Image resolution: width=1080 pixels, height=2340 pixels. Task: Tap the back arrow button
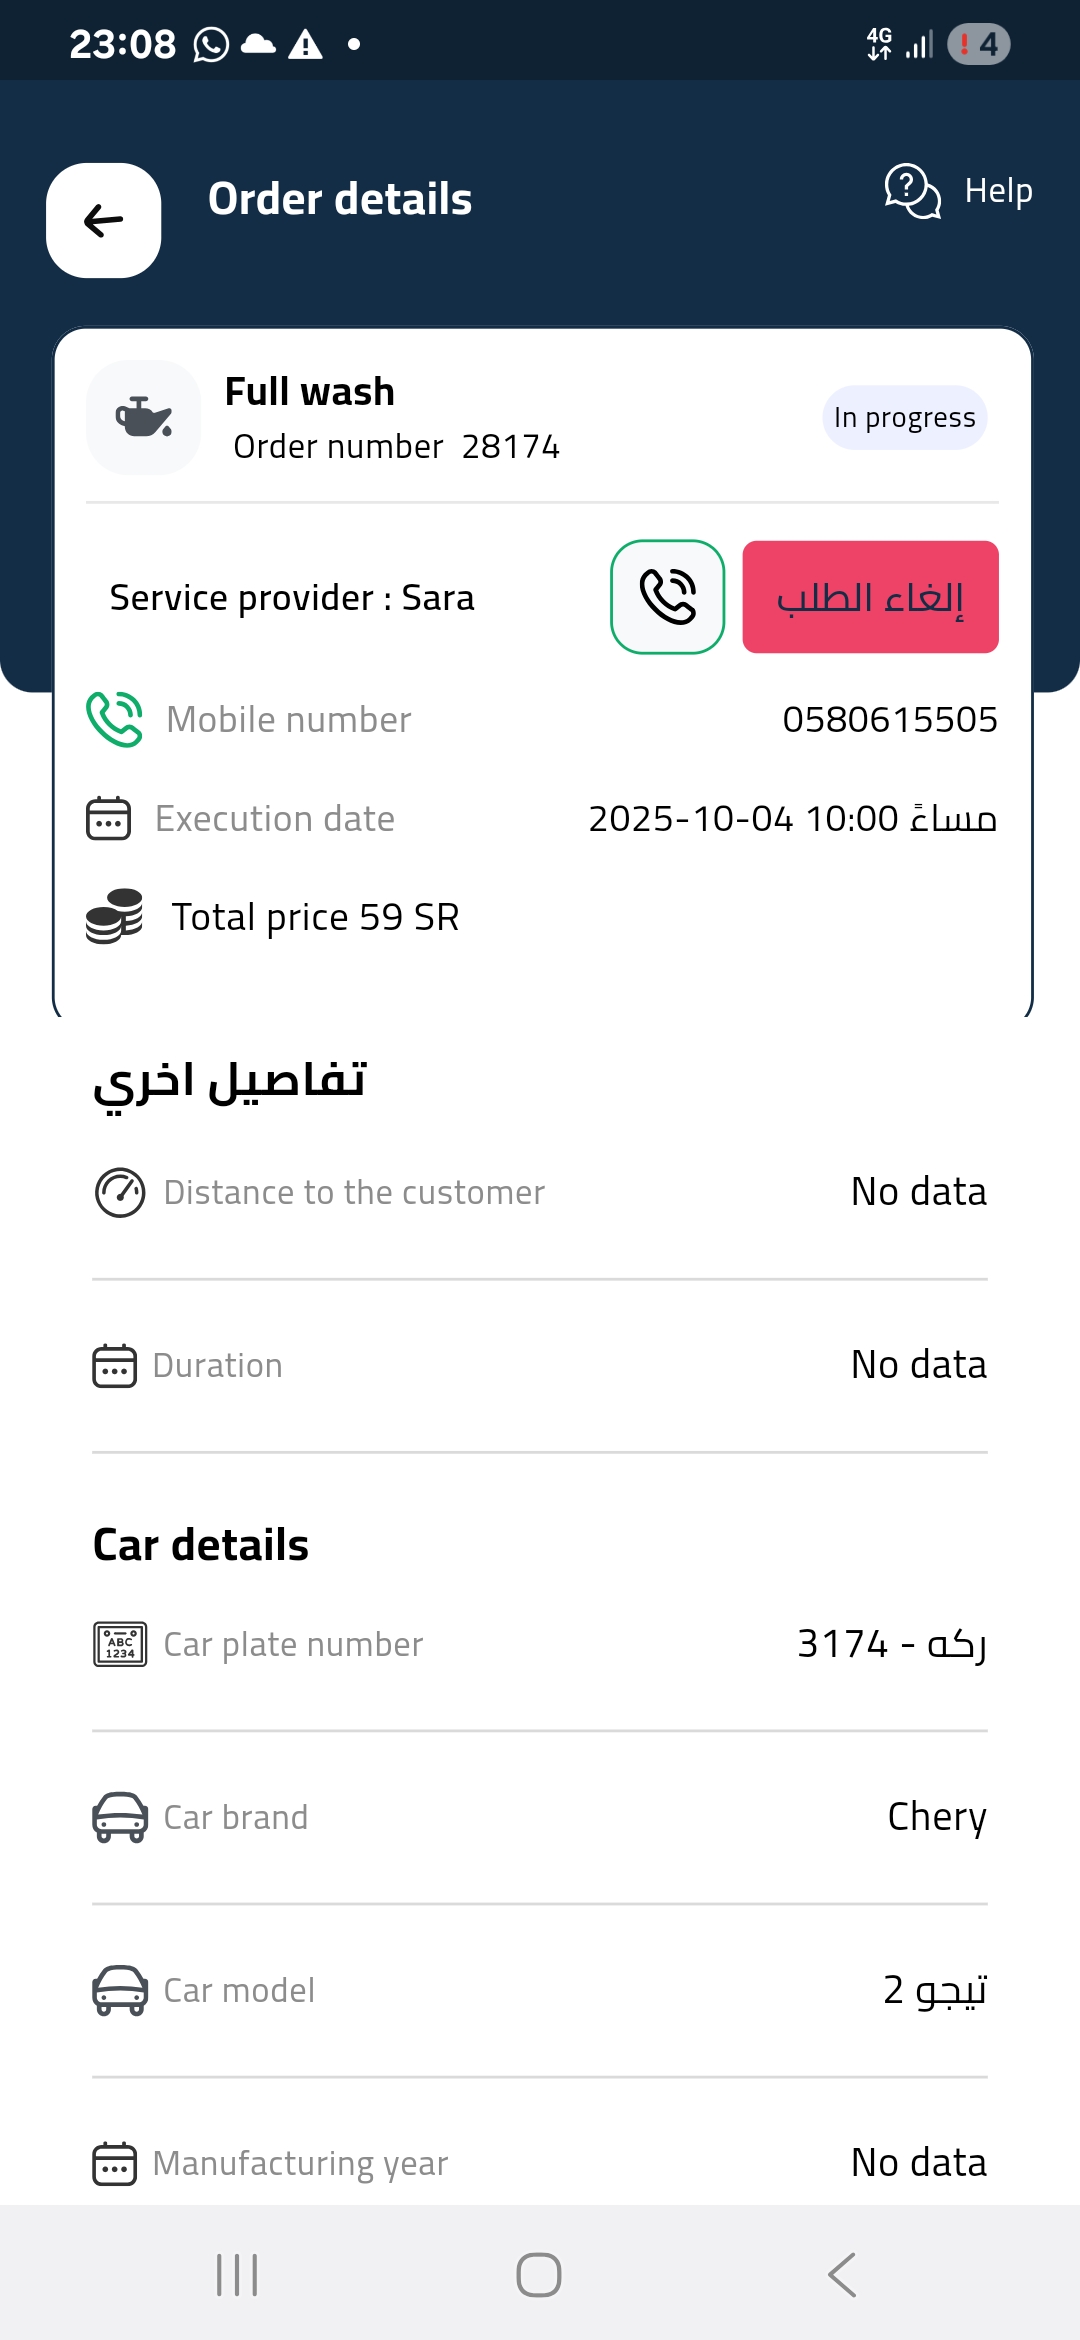click(104, 220)
